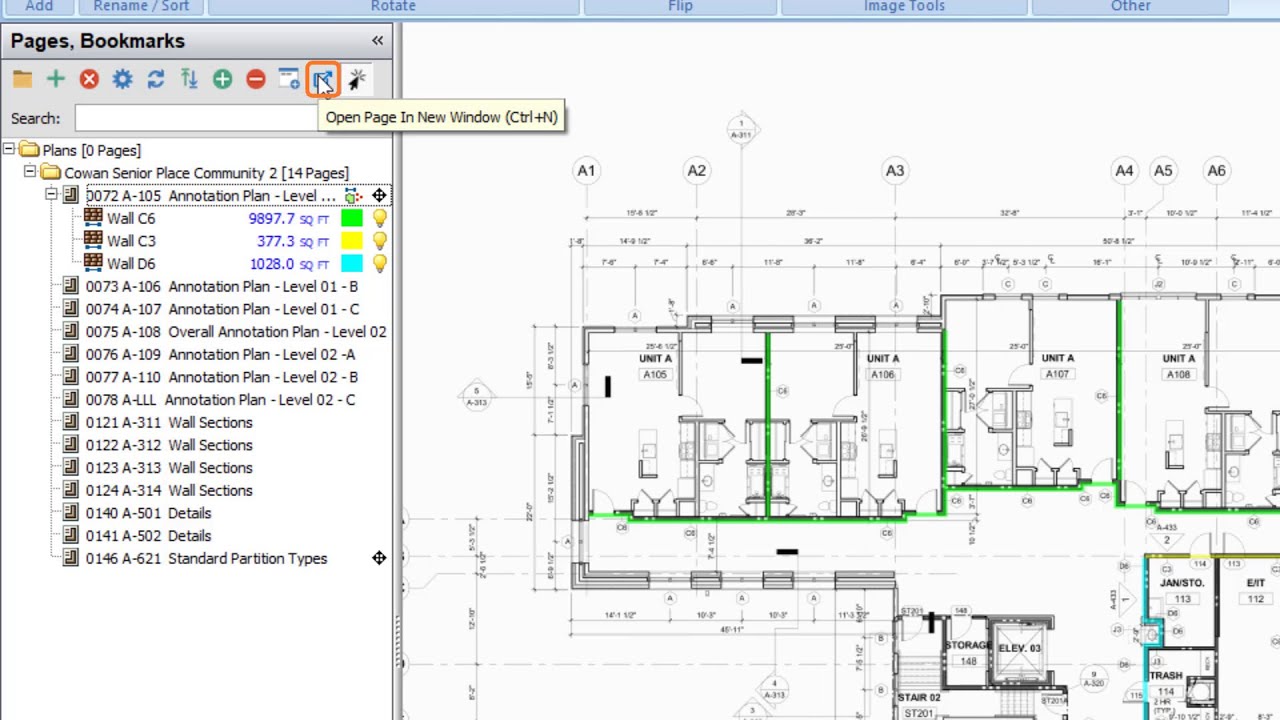This screenshot has height=720, width=1280.
Task: Click the green circle expand-all icon
Action: coord(222,79)
